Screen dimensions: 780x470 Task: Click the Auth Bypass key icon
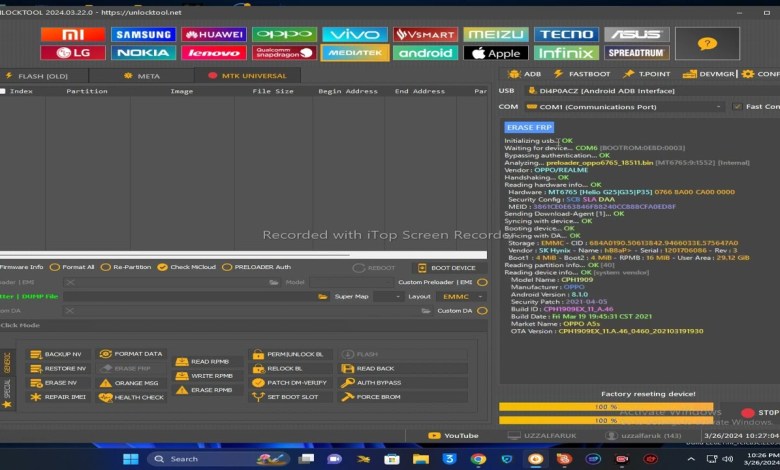click(x=347, y=382)
